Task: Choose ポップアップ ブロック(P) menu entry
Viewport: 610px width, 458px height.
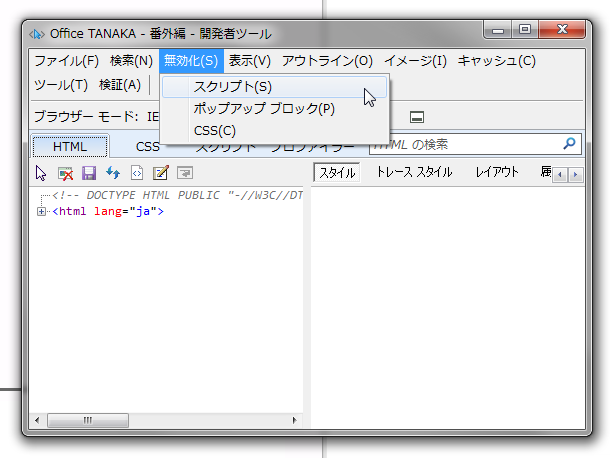Action: click(274, 109)
